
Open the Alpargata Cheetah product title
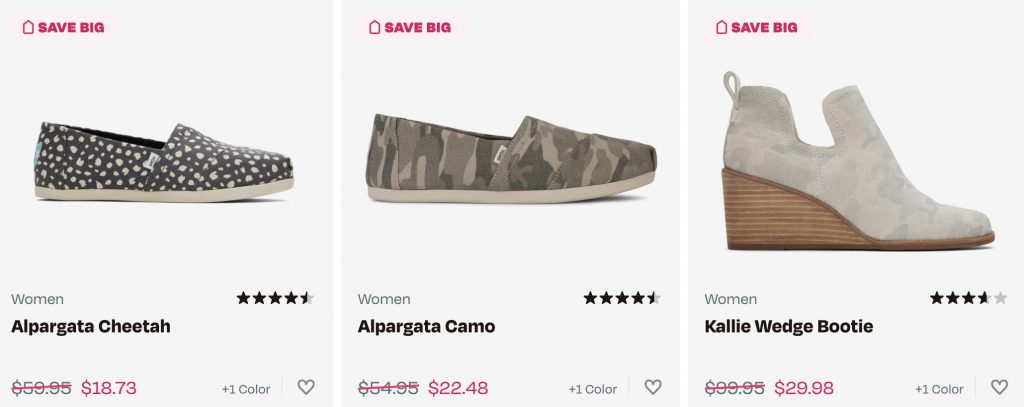click(x=91, y=326)
